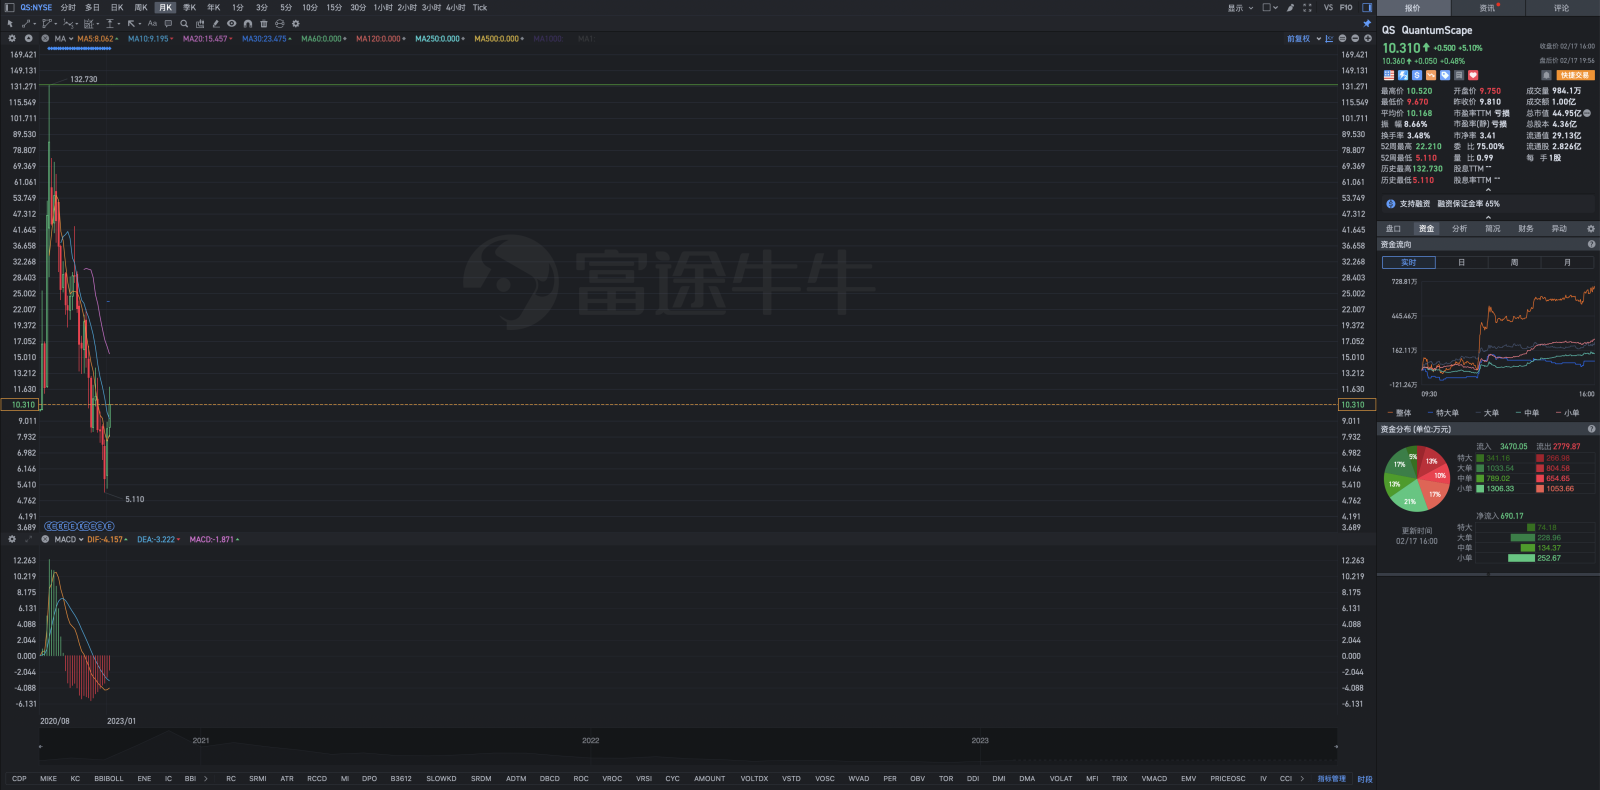This screenshot has width=1600, height=790.
Task: Click the 2022 timeline navigator marker
Action: point(590,741)
